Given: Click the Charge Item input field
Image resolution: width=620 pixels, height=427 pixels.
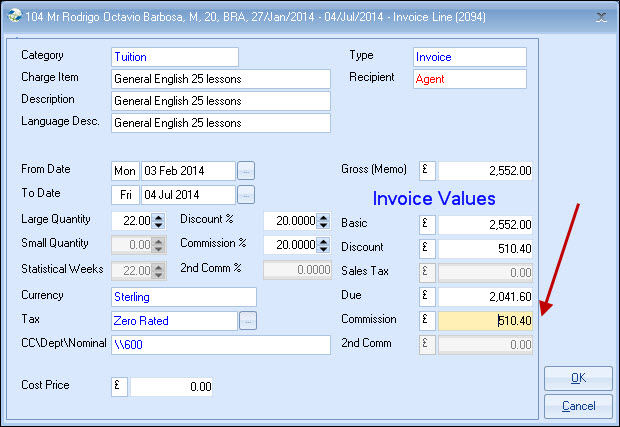Looking at the screenshot, I should [x=221, y=79].
